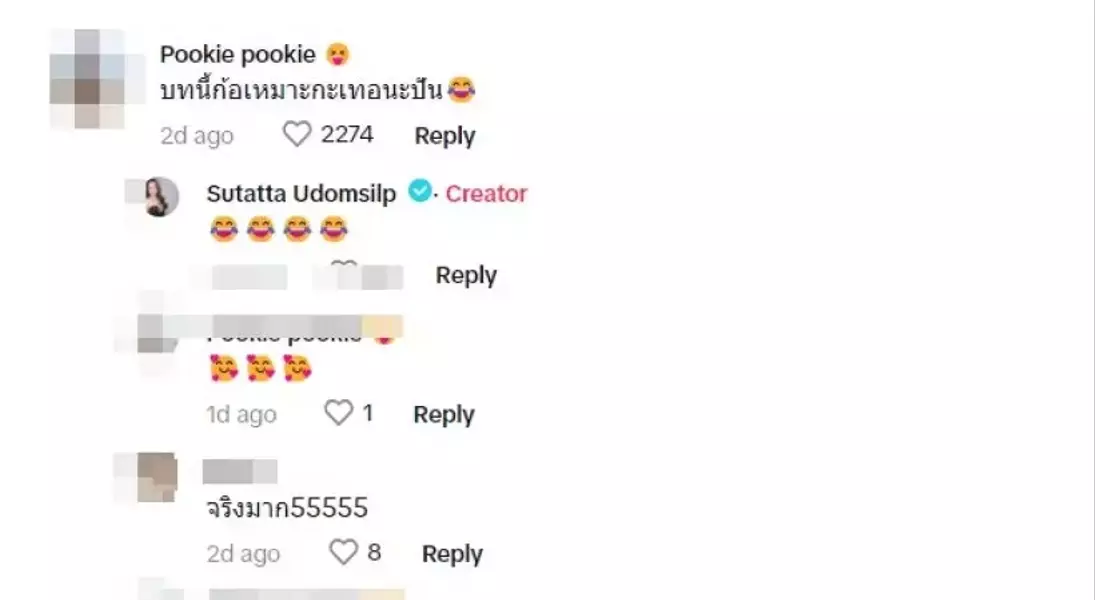Reply to the Pookie pookie comment
This screenshot has height=600, width=1095.
444,136
